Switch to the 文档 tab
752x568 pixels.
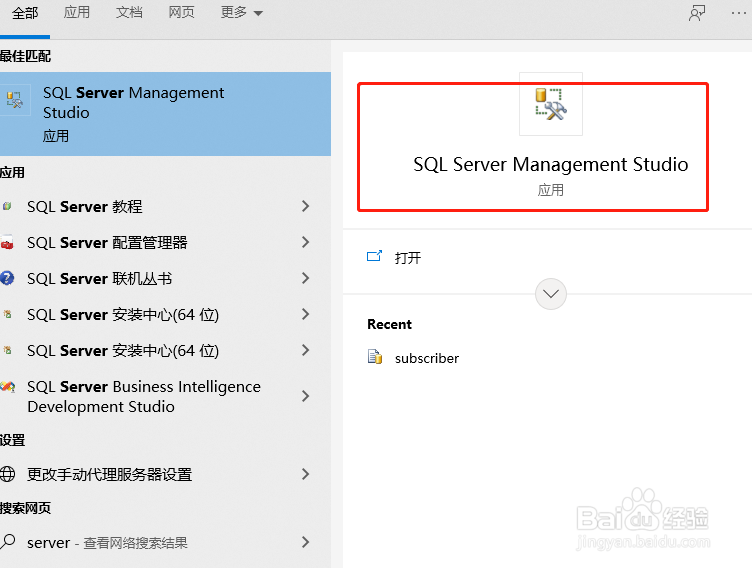(x=129, y=13)
